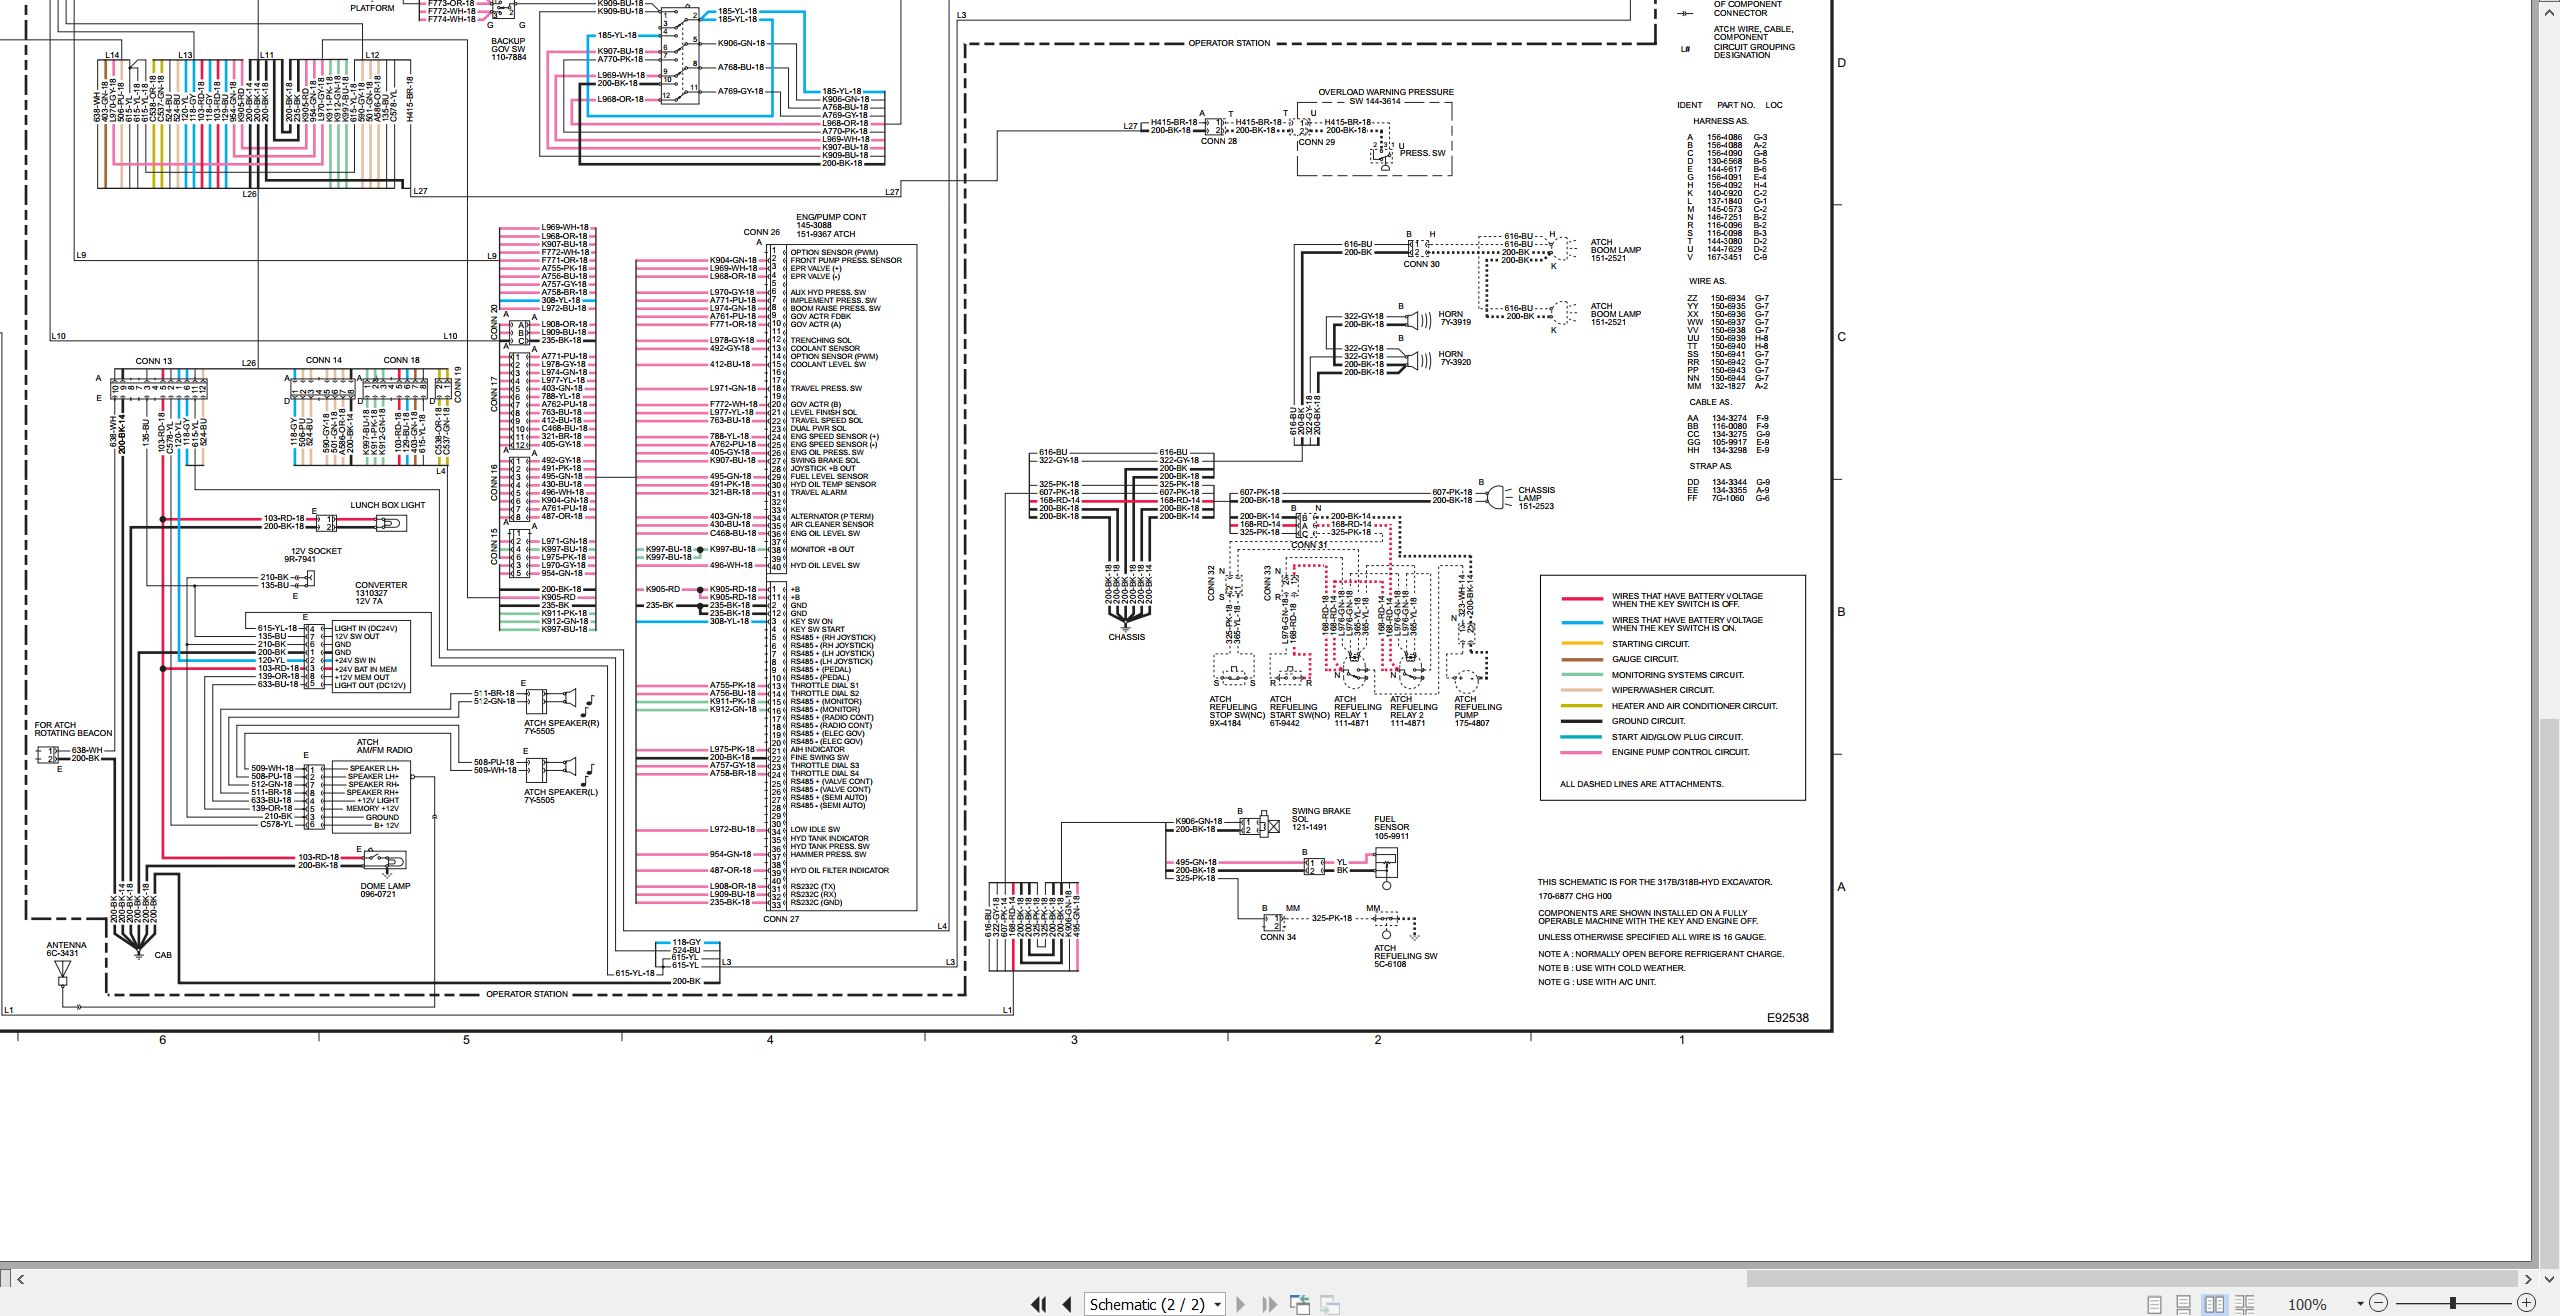Viewport: 2560px width, 1316px height.
Task: Click the CHASSIS LAMP label
Action: point(1536,494)
